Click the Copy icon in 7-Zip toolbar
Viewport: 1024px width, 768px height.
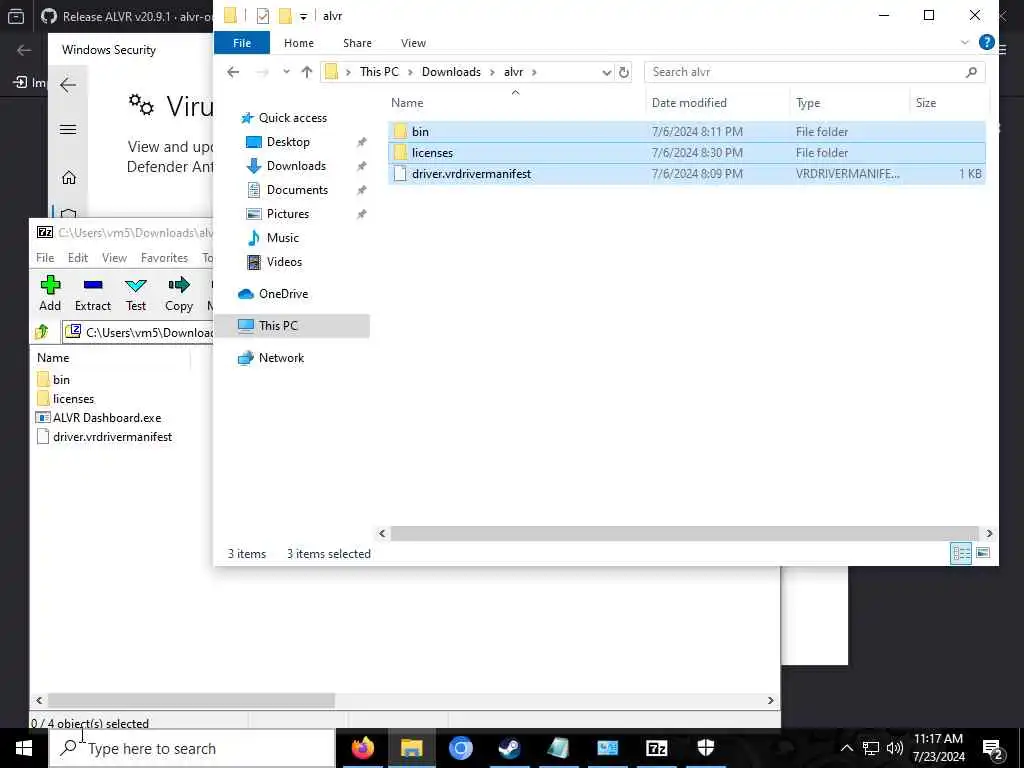pos(179,293)
